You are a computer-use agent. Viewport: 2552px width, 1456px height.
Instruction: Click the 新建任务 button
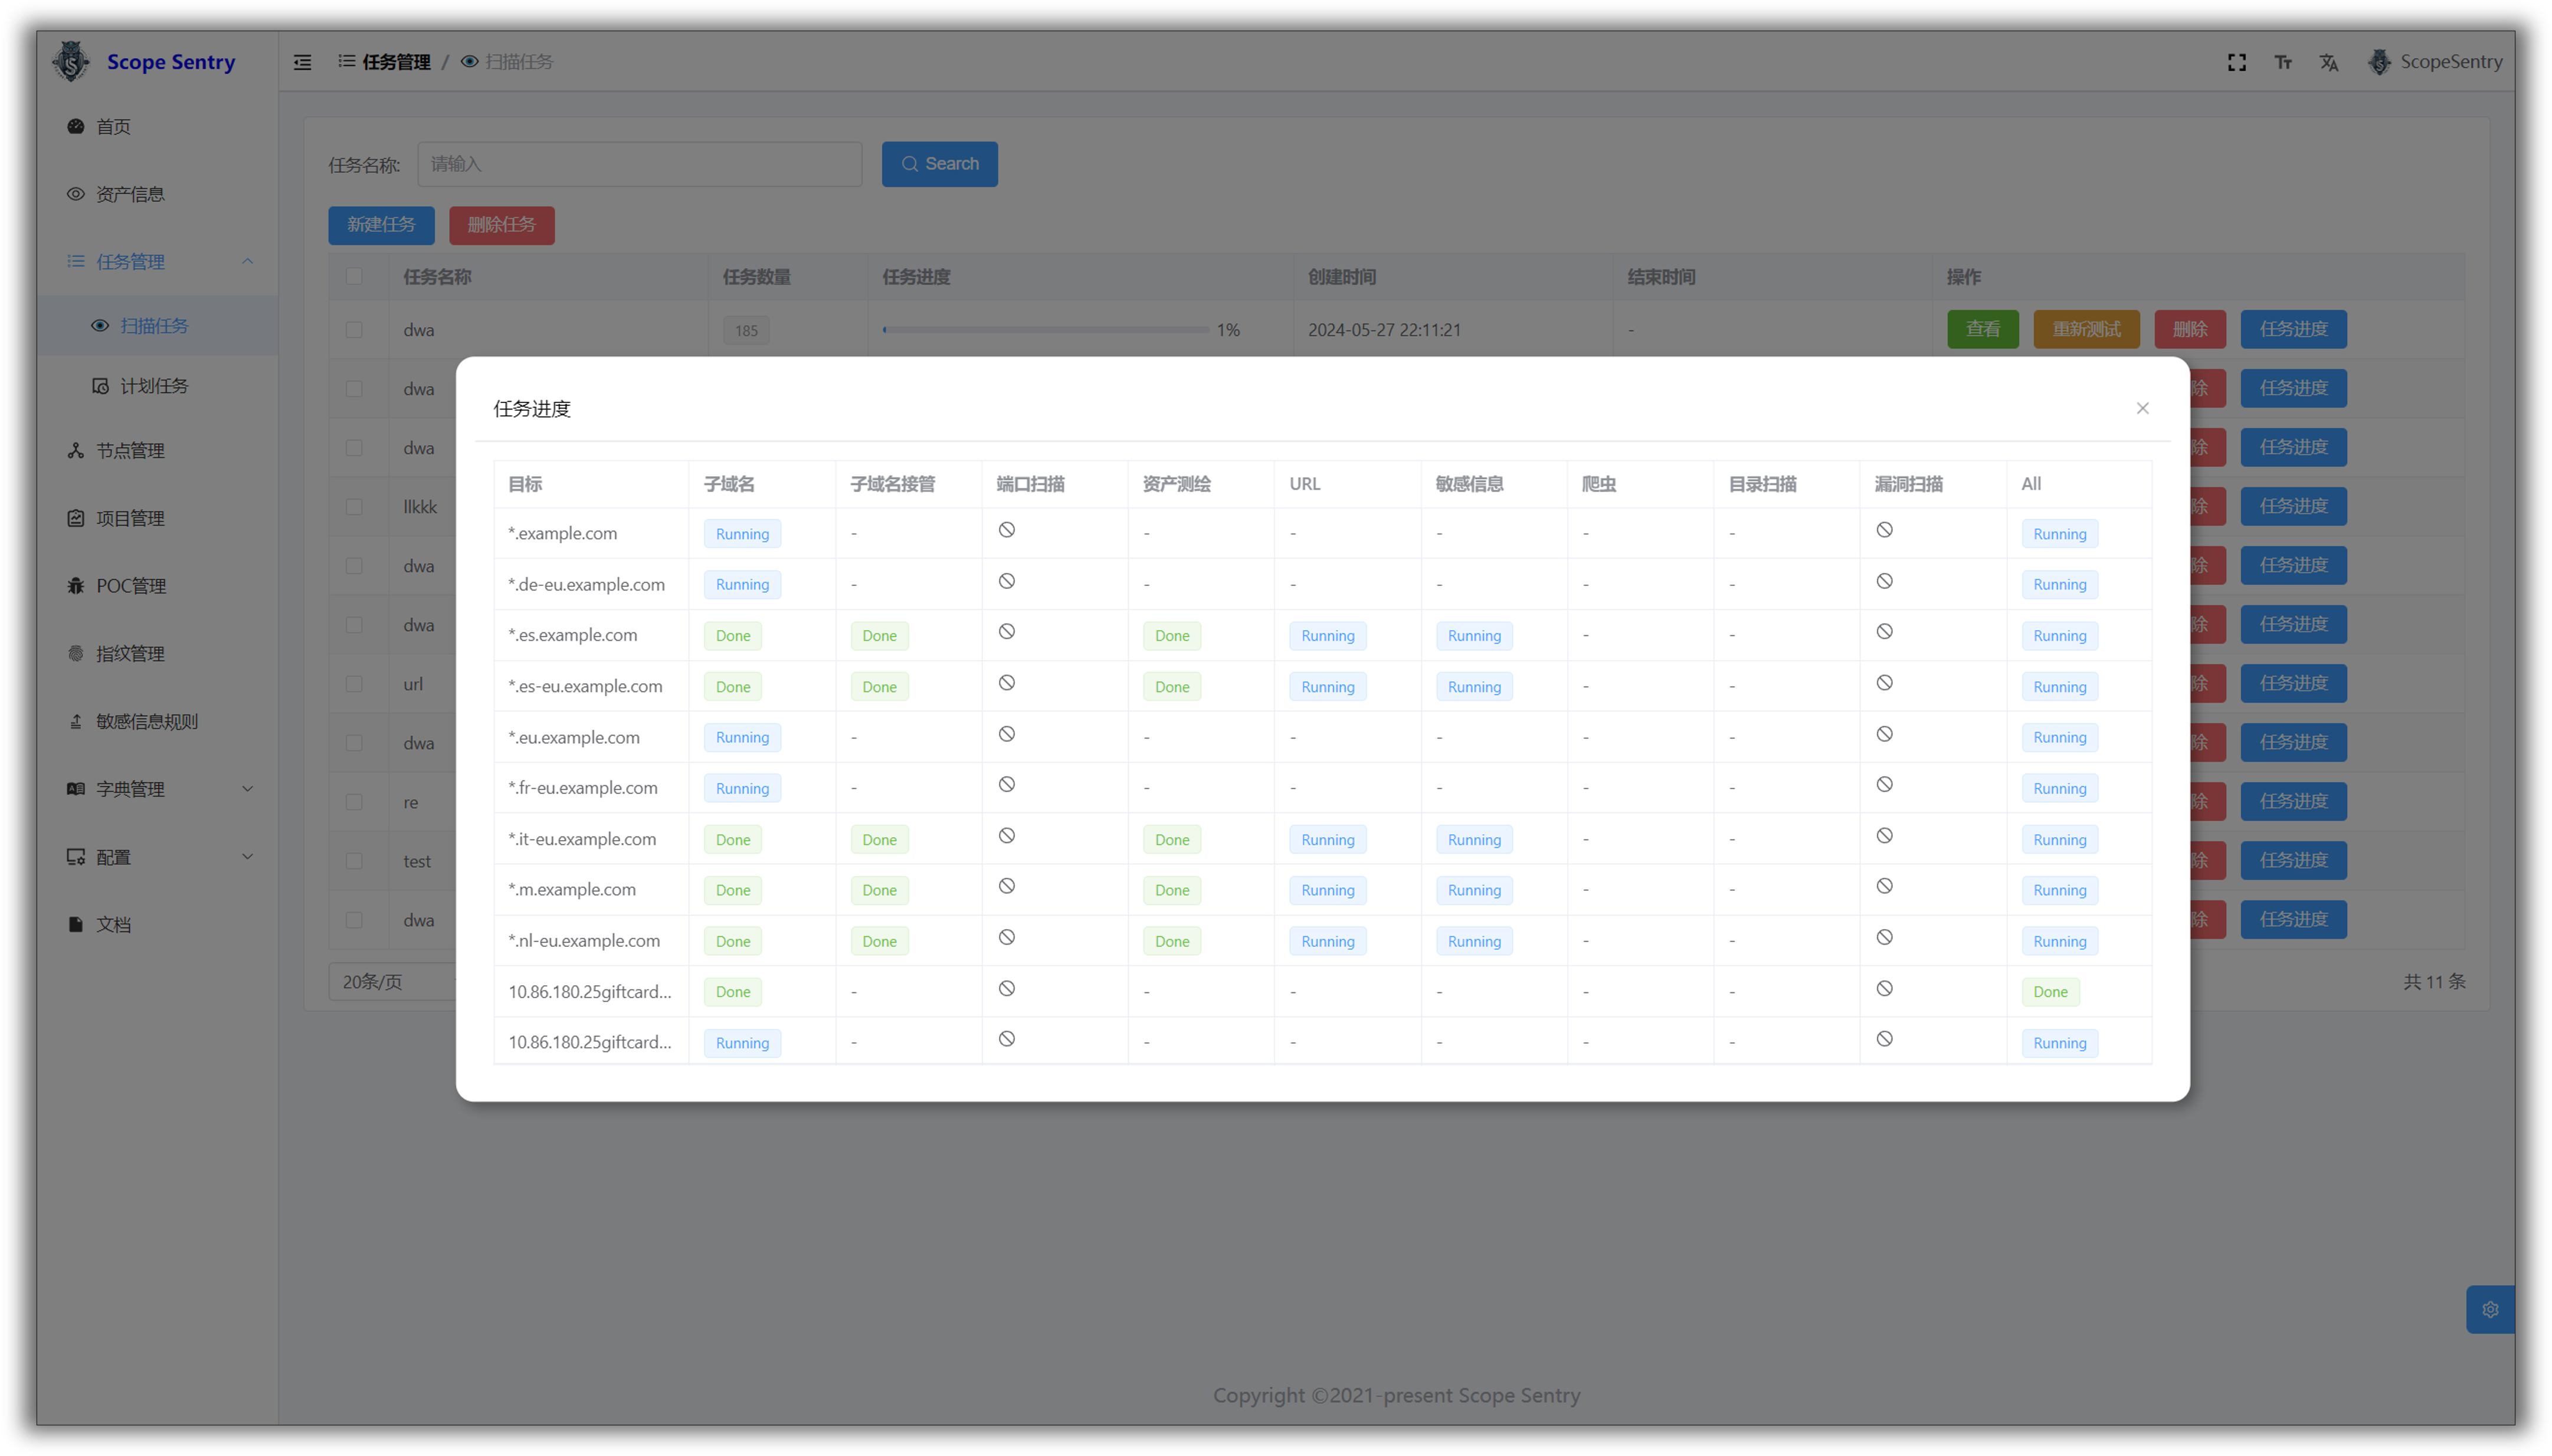[x=381, y=225]
